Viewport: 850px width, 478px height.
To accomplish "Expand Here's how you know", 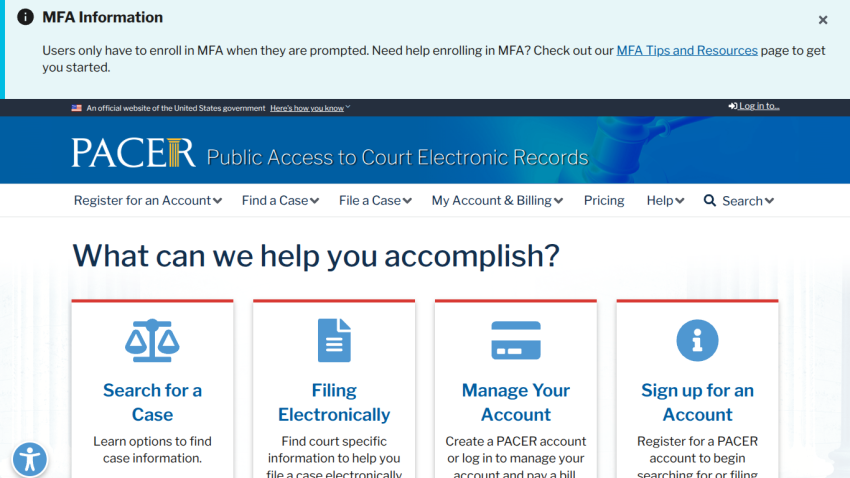I will click(310, 108).
